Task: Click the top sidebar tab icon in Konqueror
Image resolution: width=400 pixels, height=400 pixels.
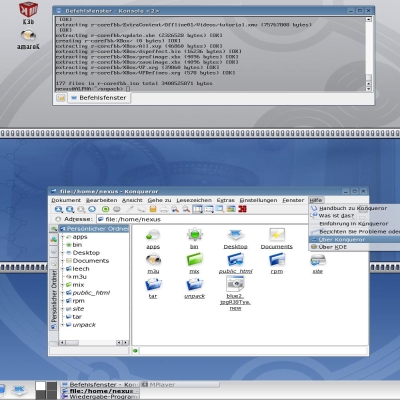Action: [x=54, y=229]
